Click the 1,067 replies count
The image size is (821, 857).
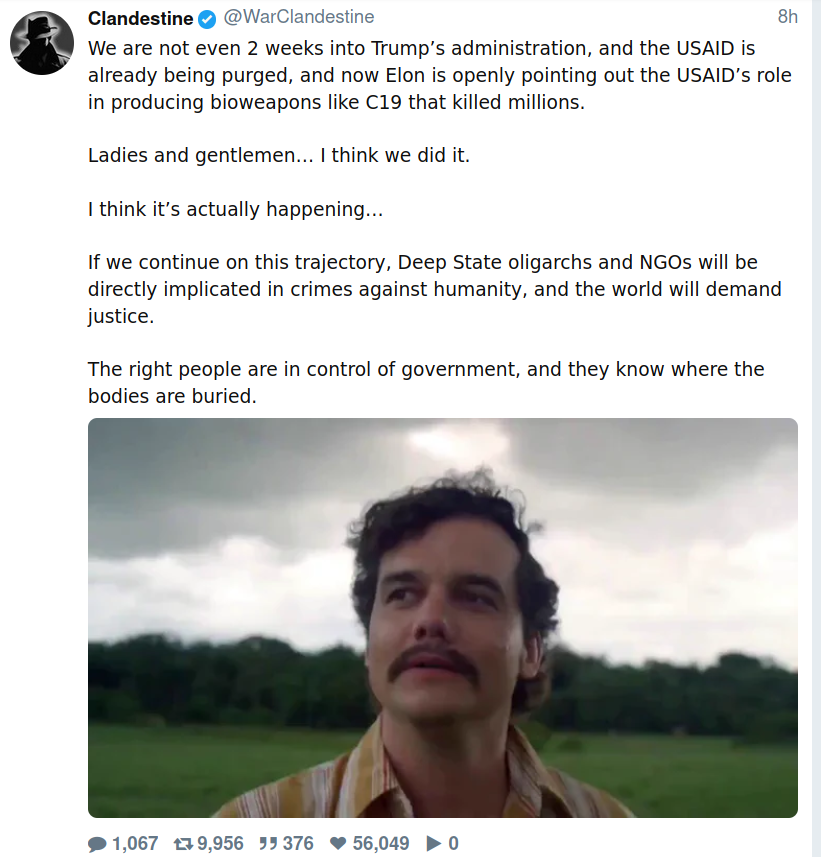(x=135, y=844)
